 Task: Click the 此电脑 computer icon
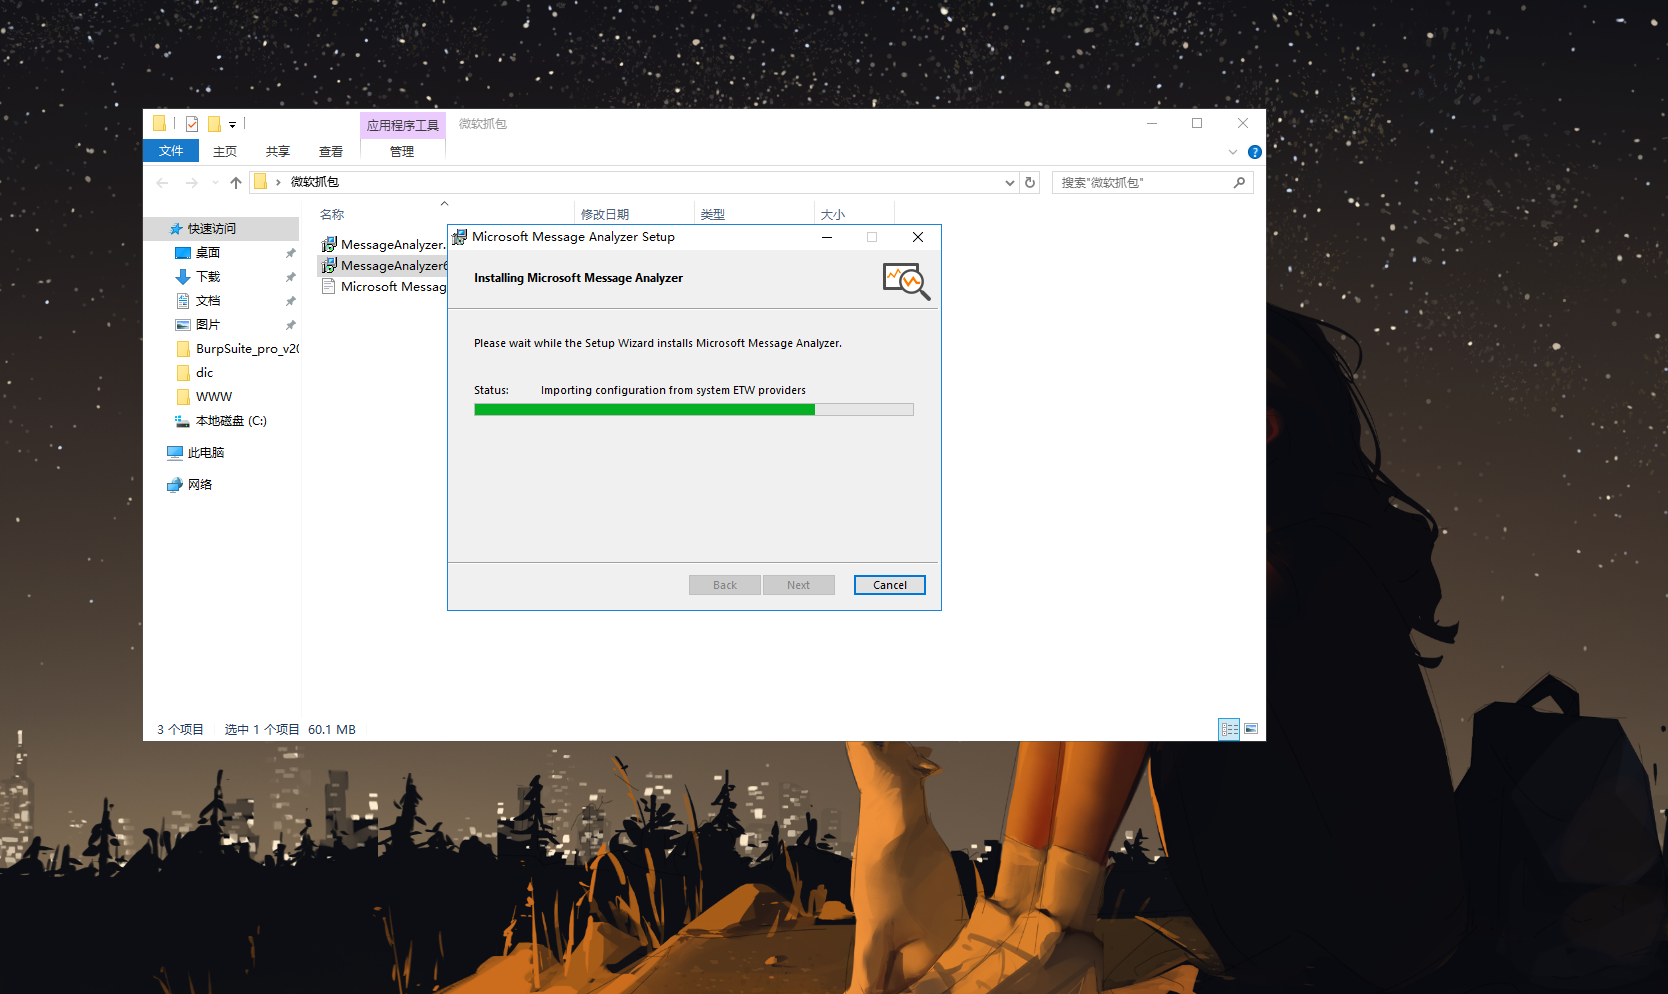coord(175,453)
